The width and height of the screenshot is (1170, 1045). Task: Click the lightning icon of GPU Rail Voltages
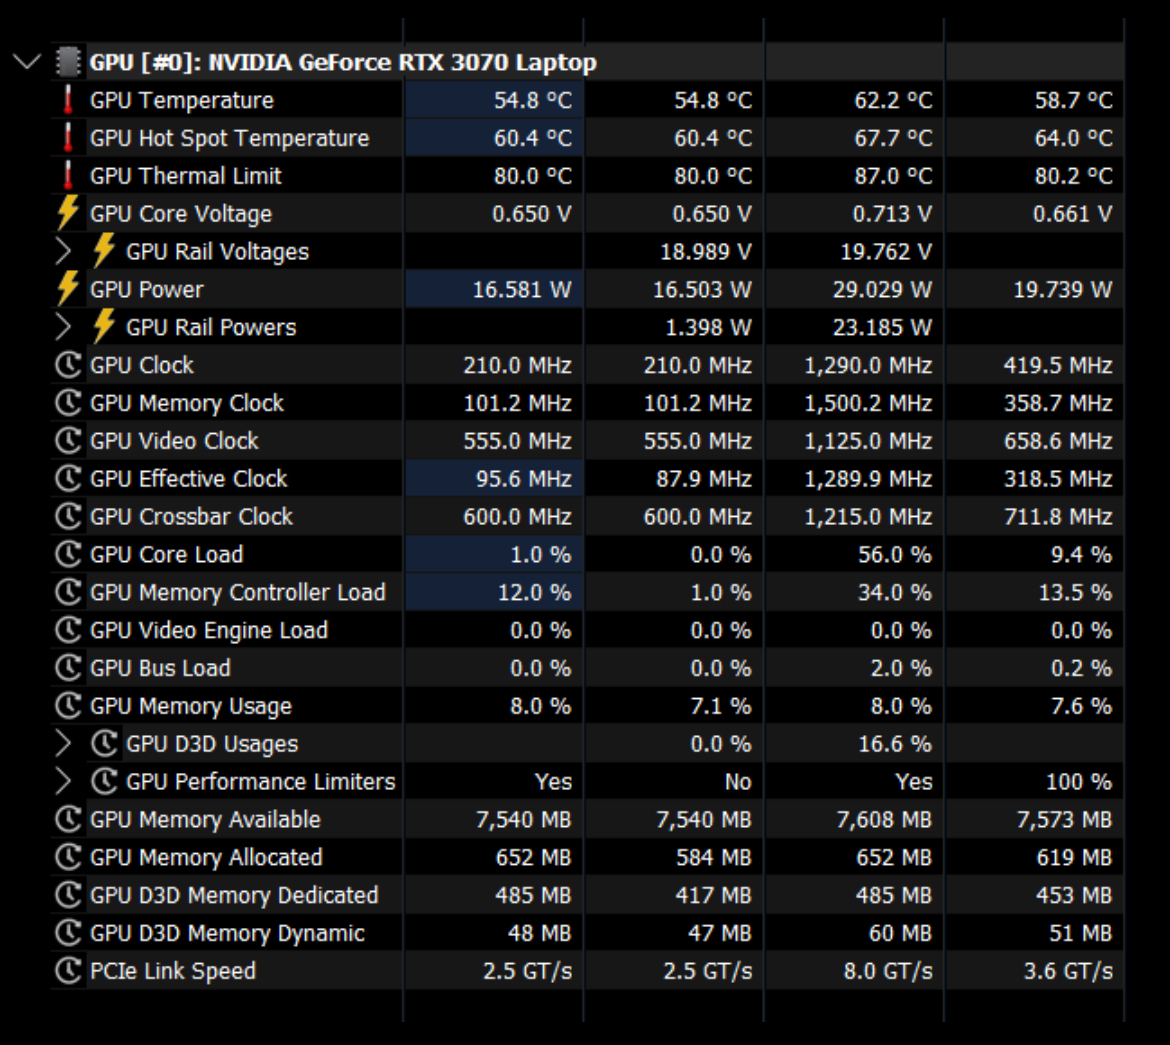(x=104, y=250)
